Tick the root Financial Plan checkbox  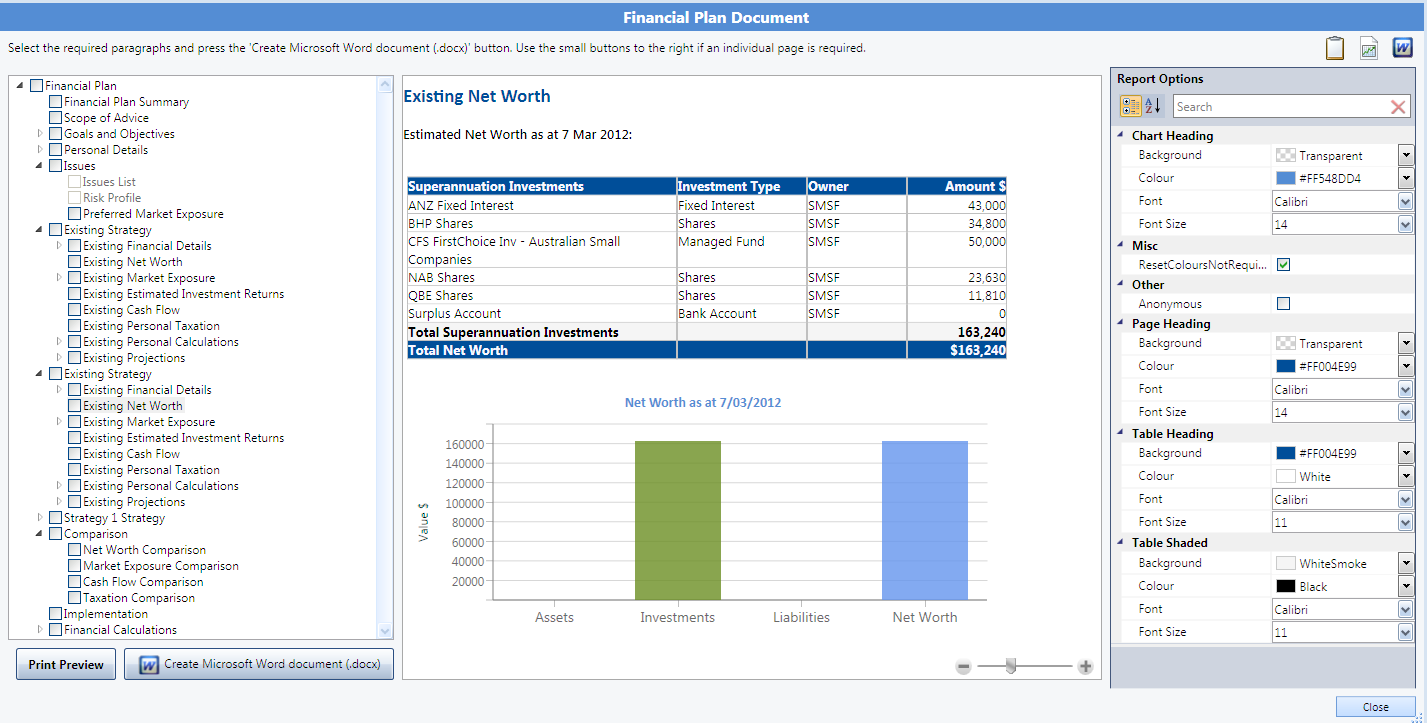pyautogui.click(x=37, y=86)
